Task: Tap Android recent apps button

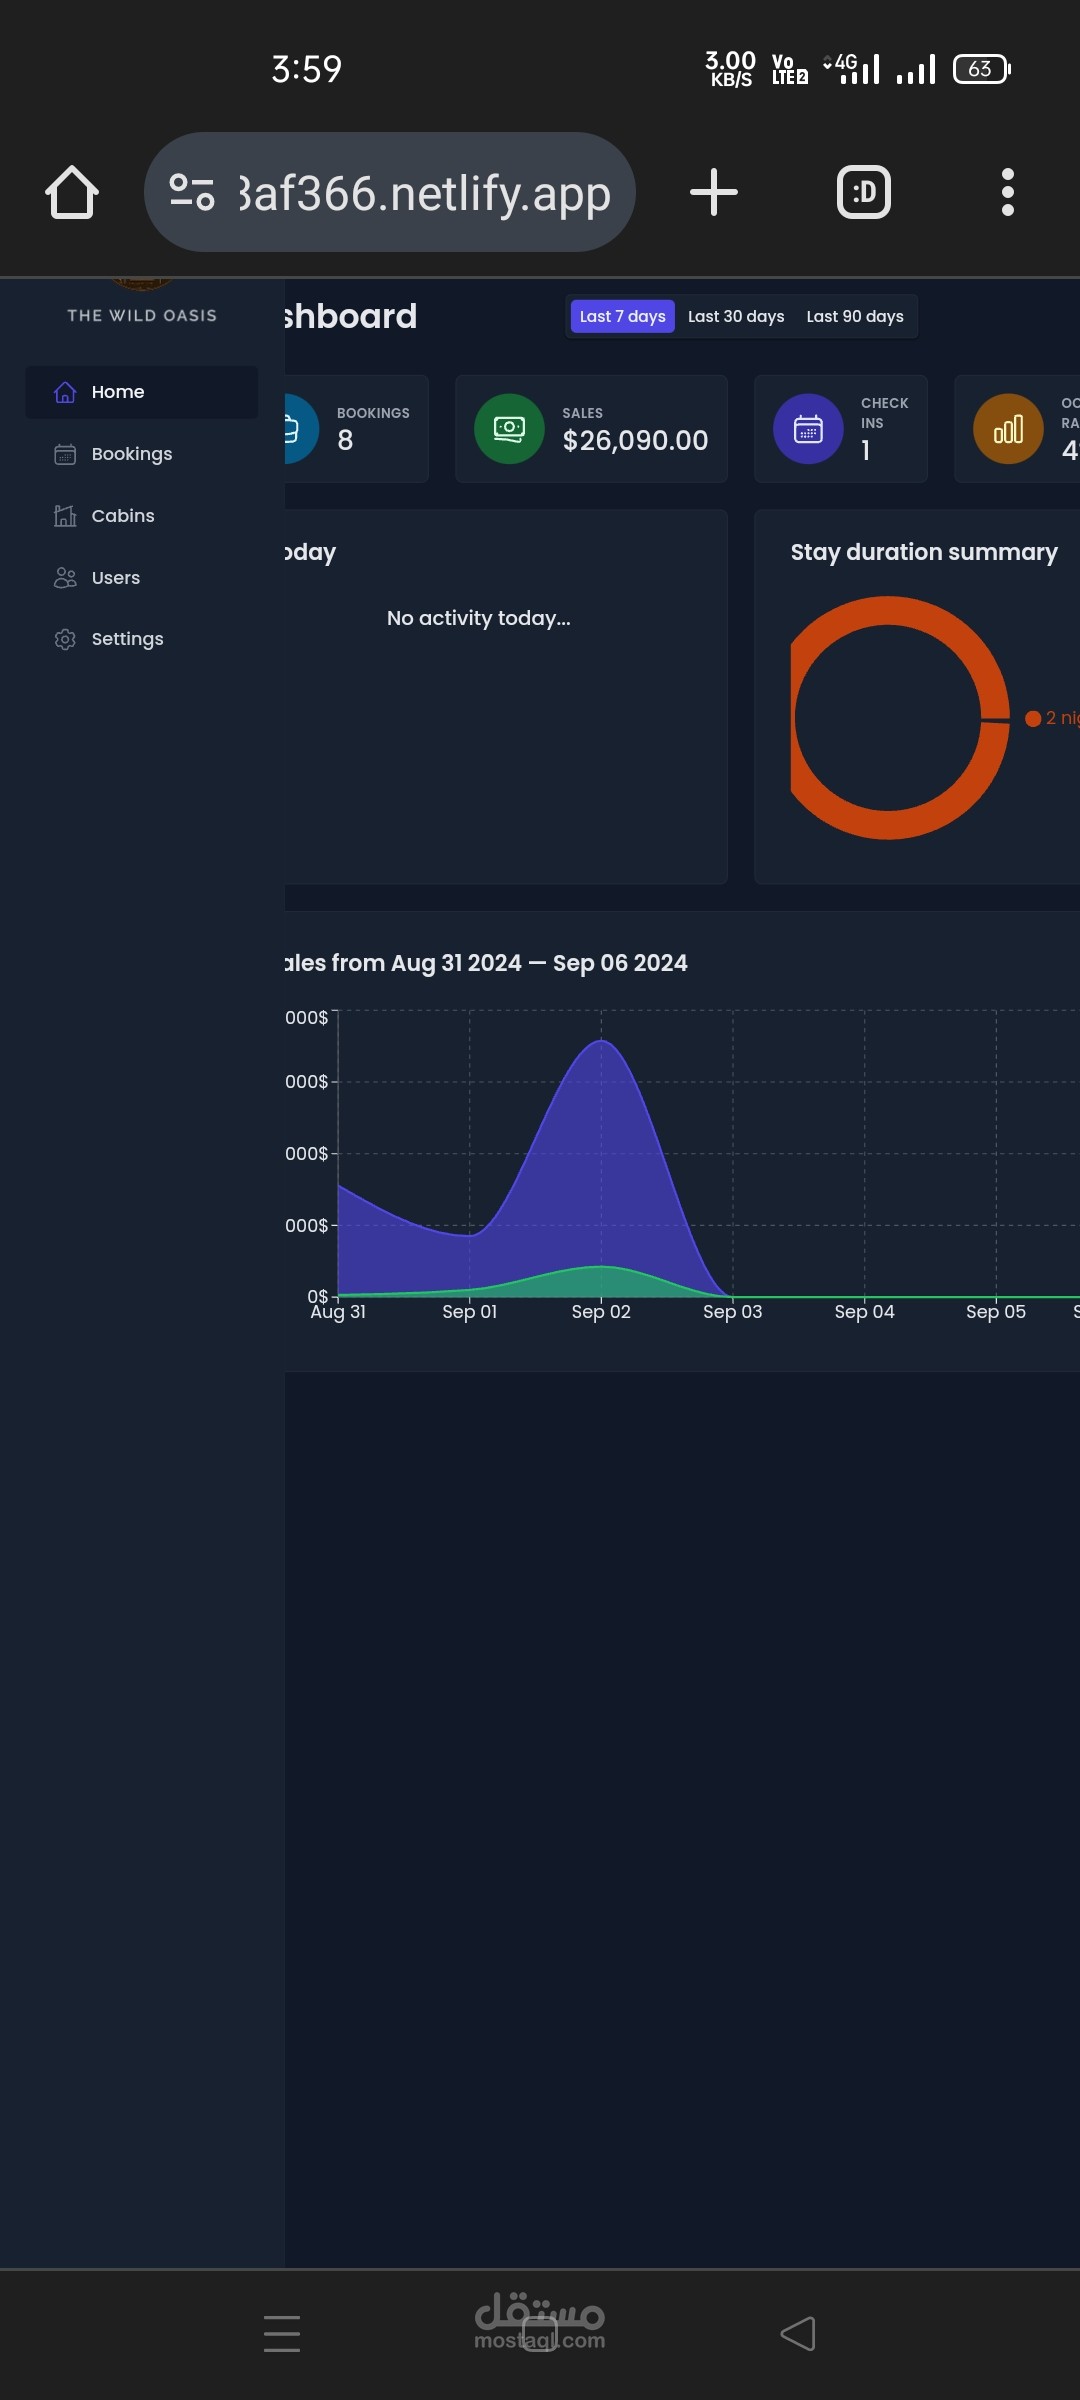Action: tap(282, 2334)
